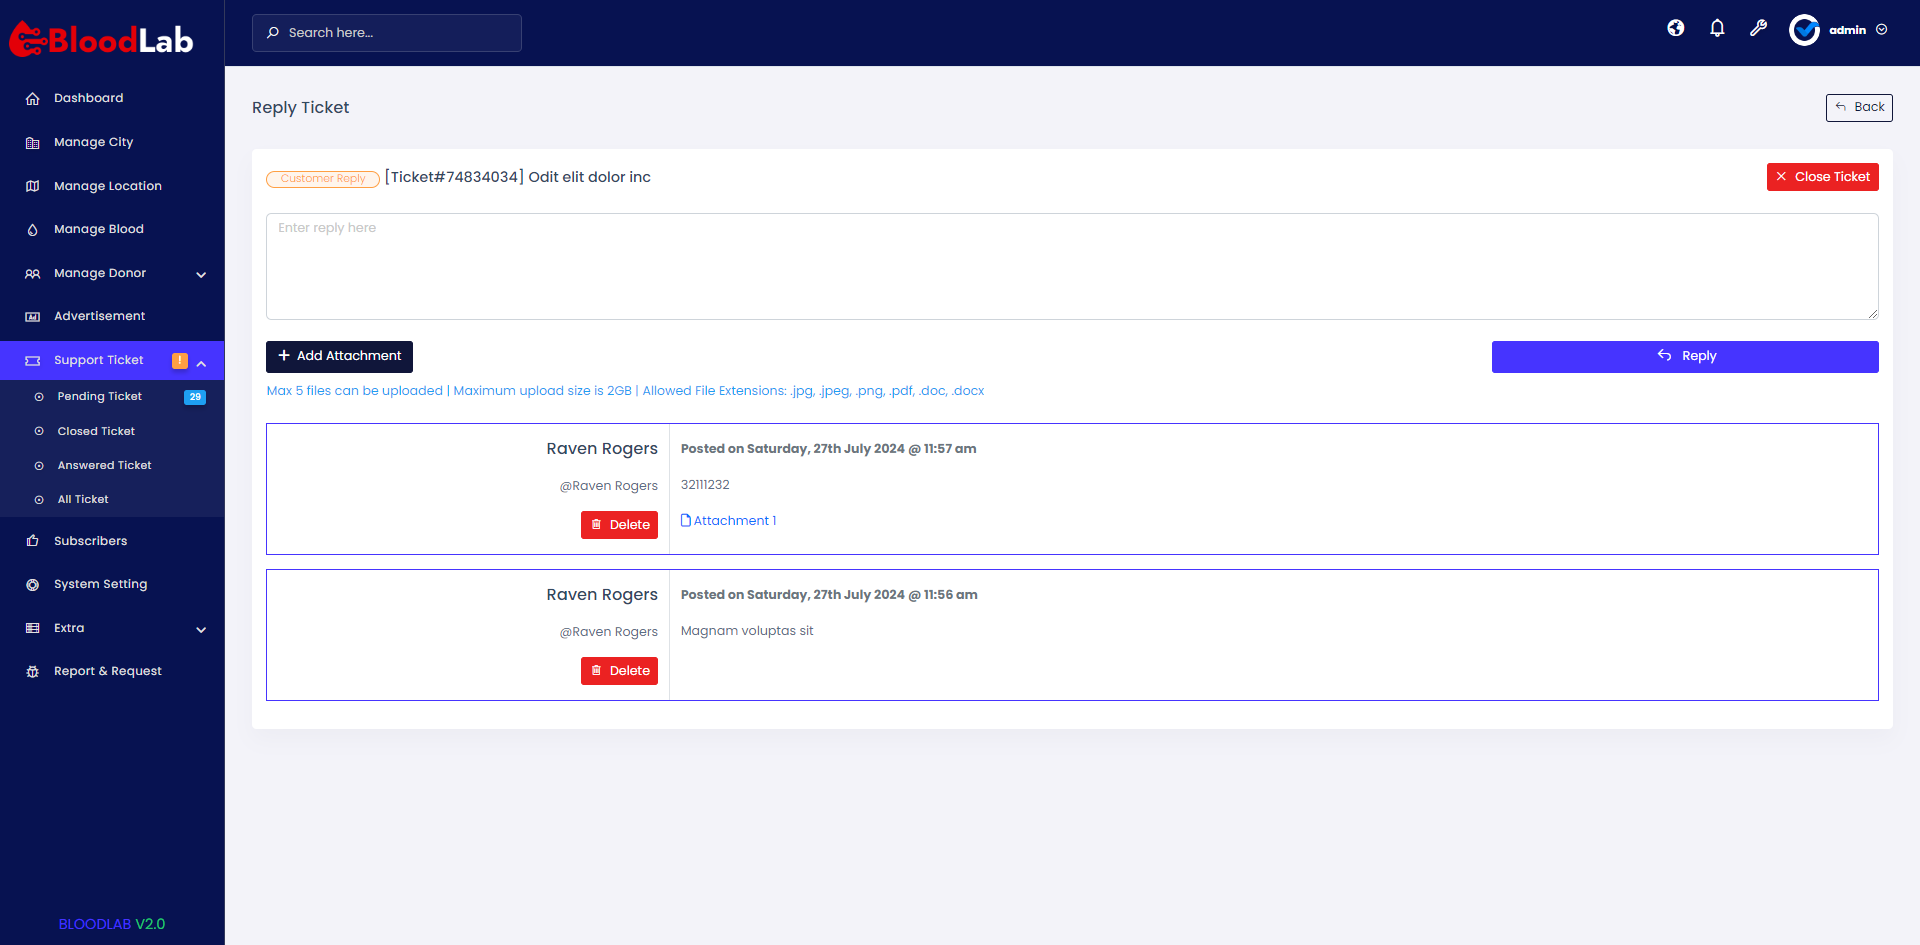Check notifications via the bell icon
This screenshot has height=945, width=1920.
click(1717, 28)
